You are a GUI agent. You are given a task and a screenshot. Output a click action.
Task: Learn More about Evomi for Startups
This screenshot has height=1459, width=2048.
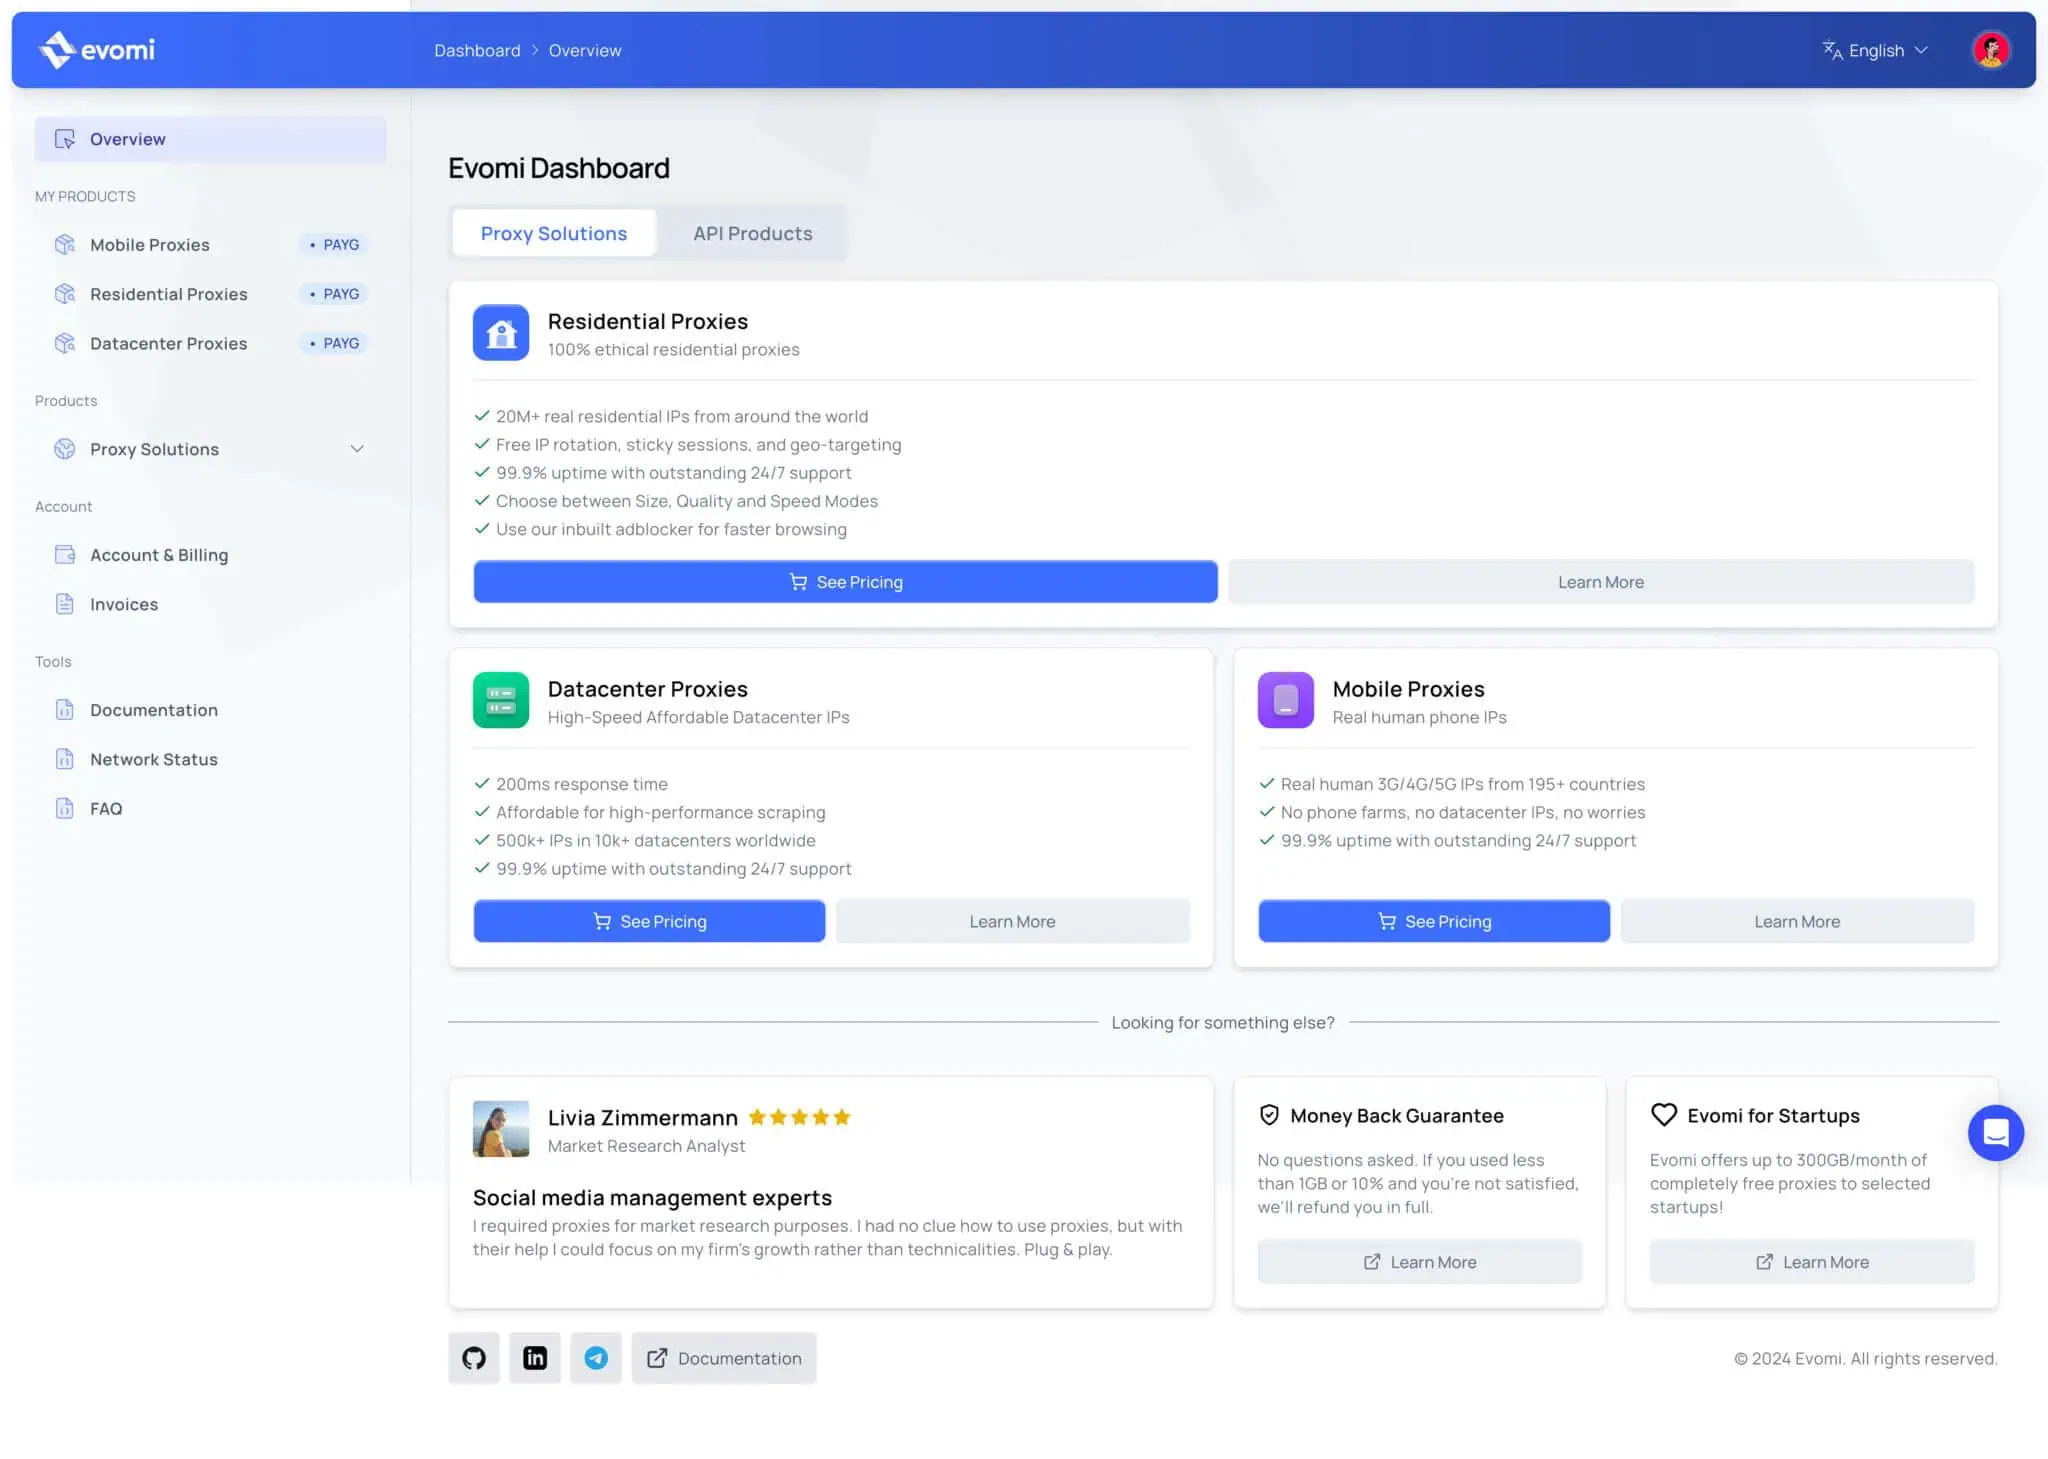click(1812, 1262)
